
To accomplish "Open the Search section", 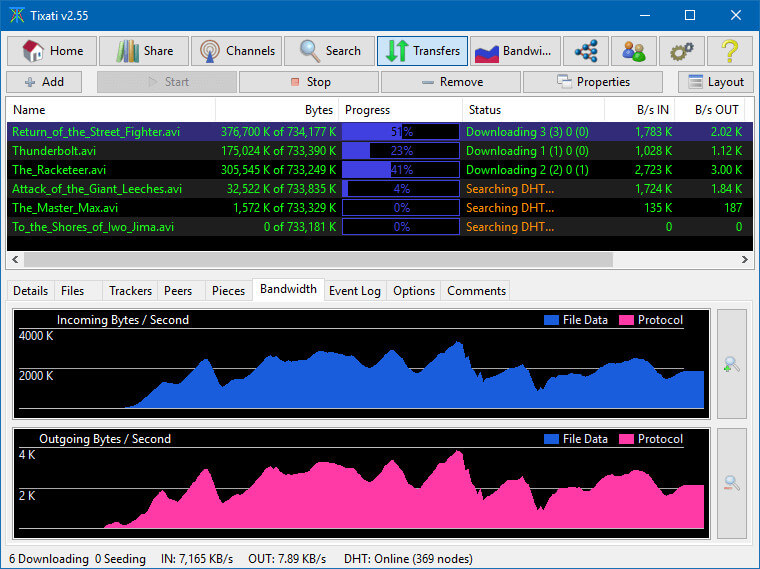I will (x=329, y=51).
